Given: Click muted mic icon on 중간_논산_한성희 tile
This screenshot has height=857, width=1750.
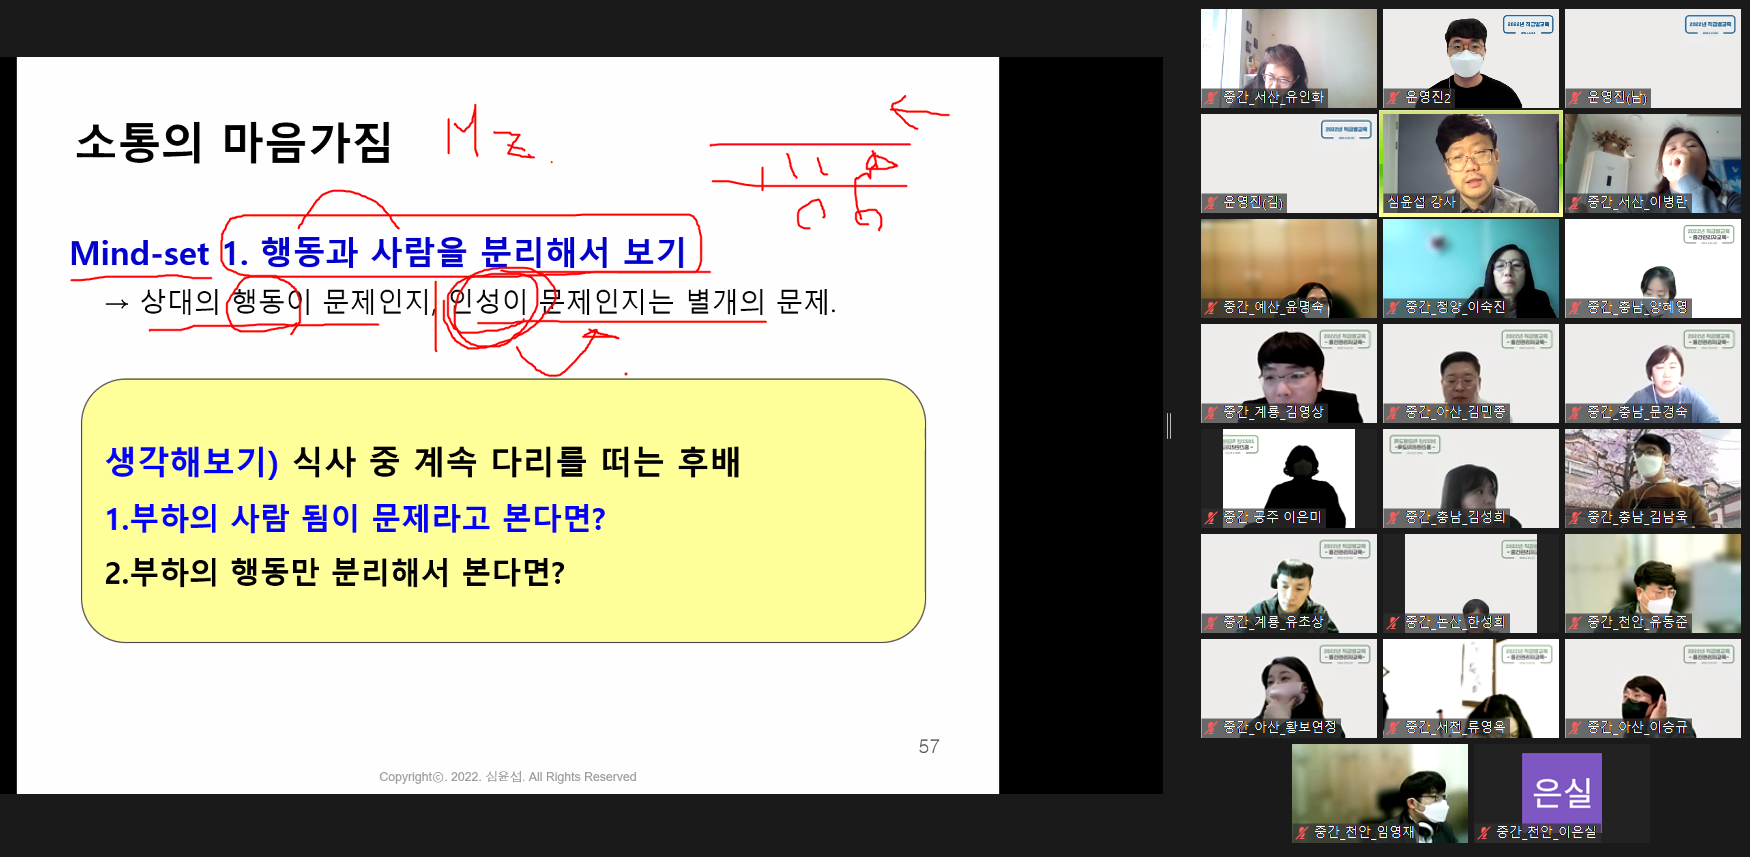Looking at the screenshot, I should click(1393, 622).
